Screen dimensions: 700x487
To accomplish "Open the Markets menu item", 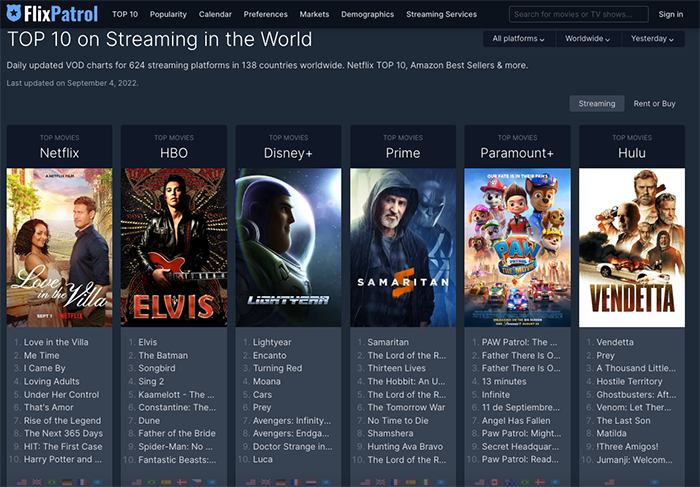I will (x=314, y=14).
